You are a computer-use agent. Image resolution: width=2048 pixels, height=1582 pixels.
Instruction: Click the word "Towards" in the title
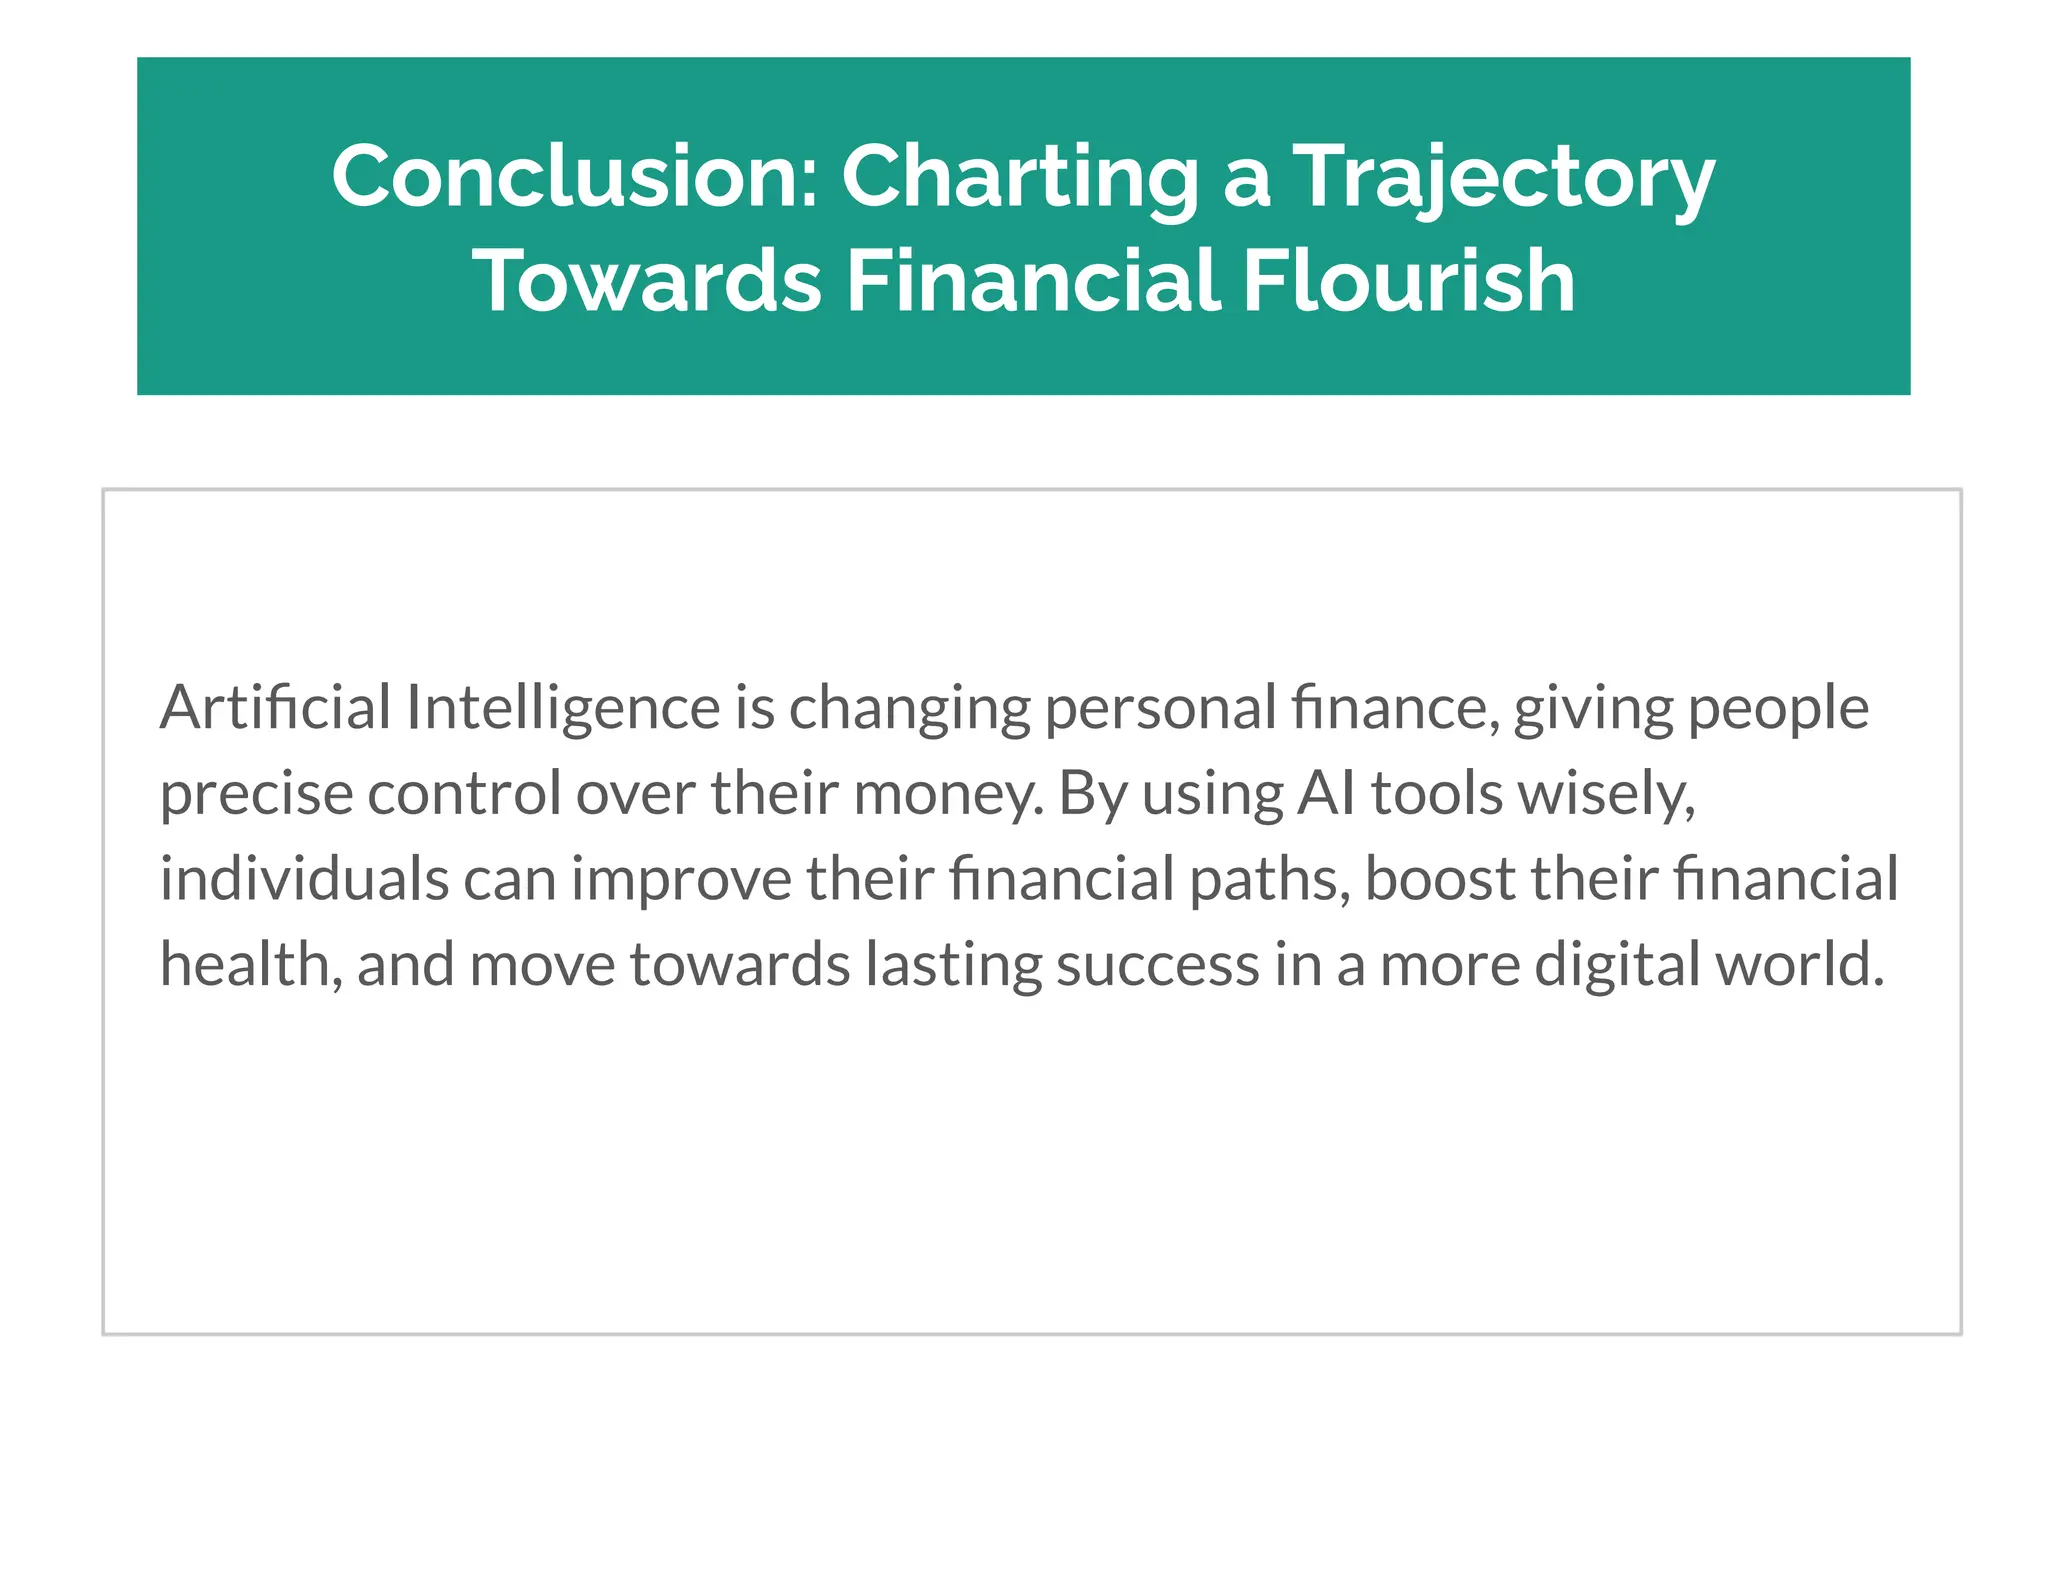[x=647, y=281]
